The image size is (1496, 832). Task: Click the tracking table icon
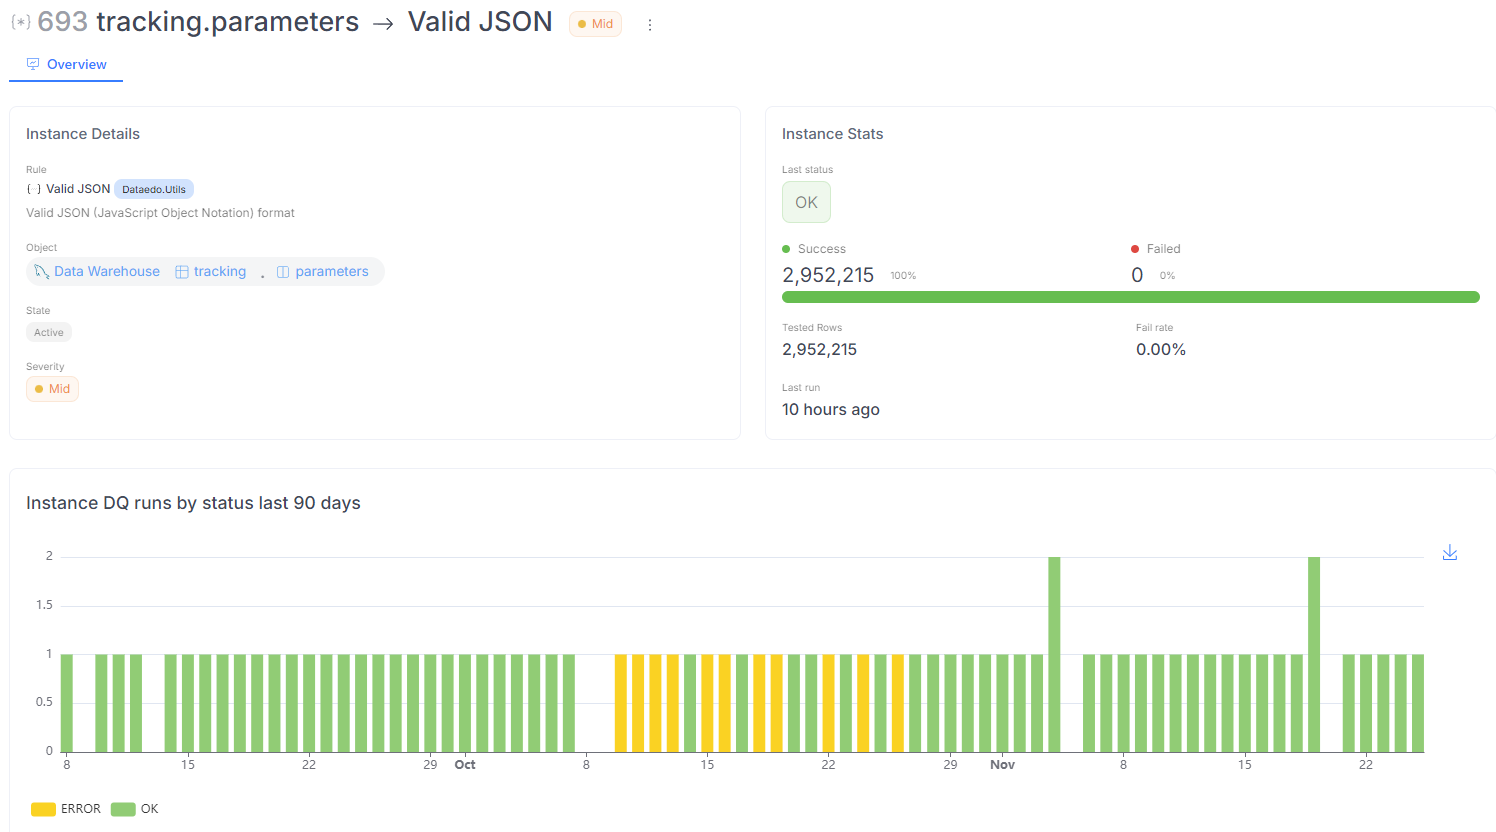point(182,272)
